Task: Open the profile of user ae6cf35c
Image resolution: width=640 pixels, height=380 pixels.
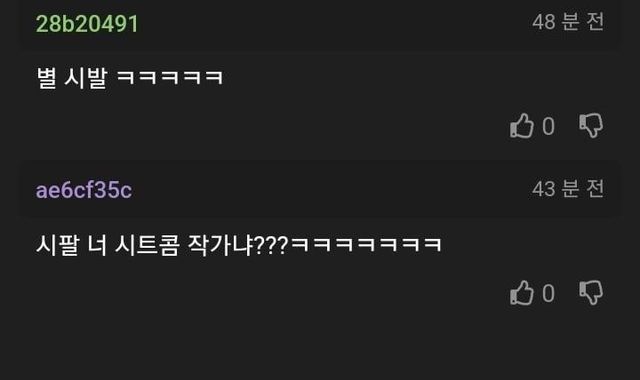Action: [x=84, y=190]
